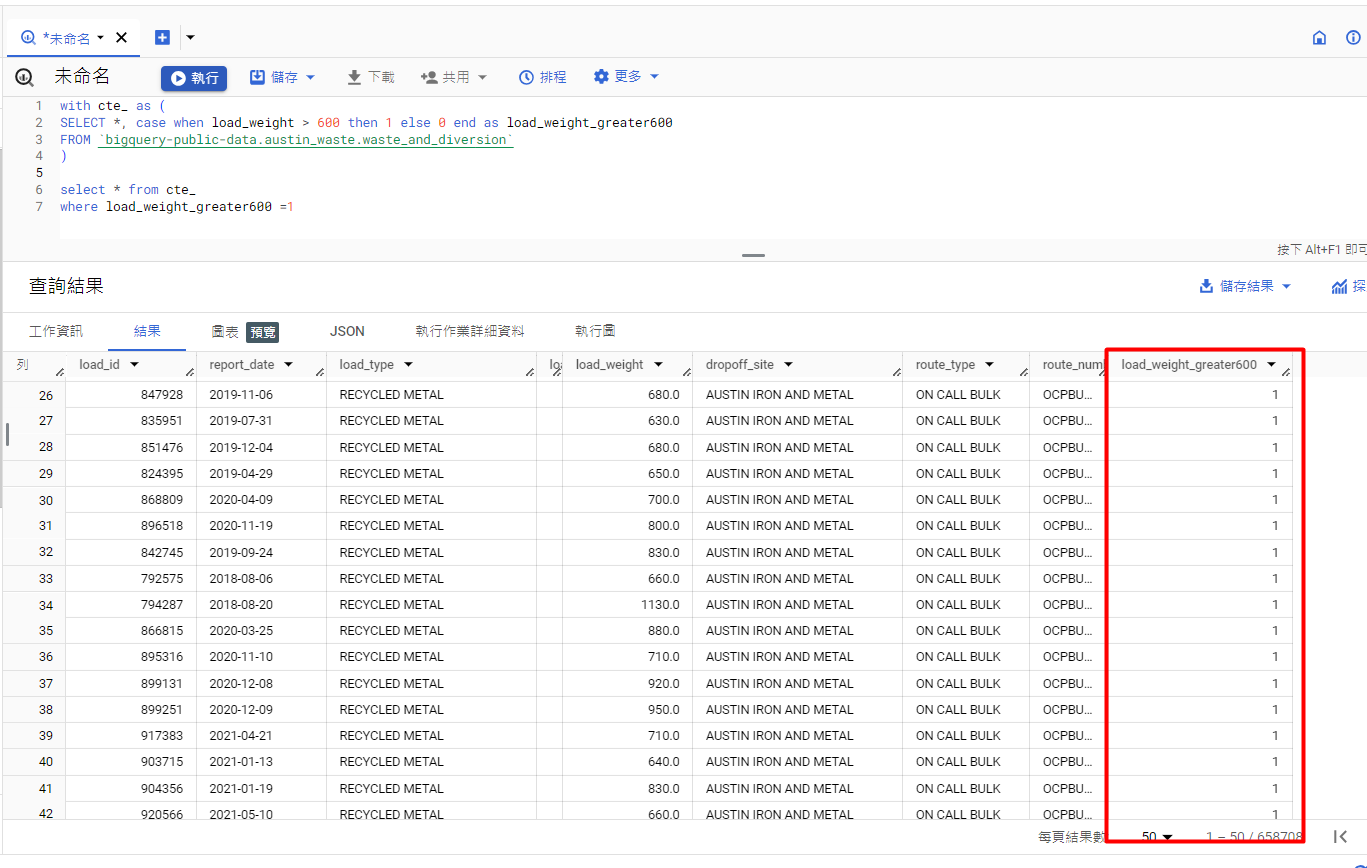Select the 結果 tab

[x=147, y=331]
